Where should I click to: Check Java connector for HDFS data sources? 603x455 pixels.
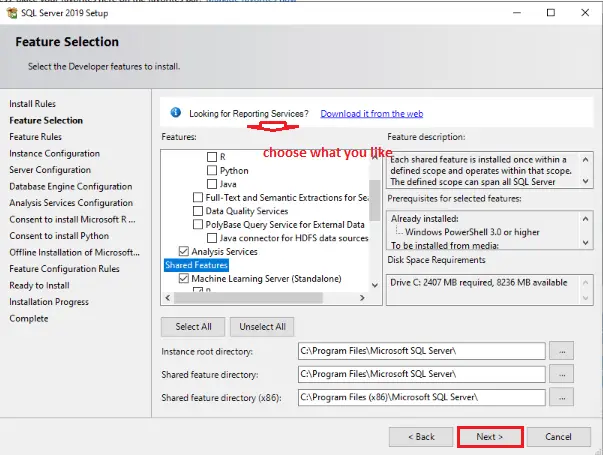pos(212,238)
